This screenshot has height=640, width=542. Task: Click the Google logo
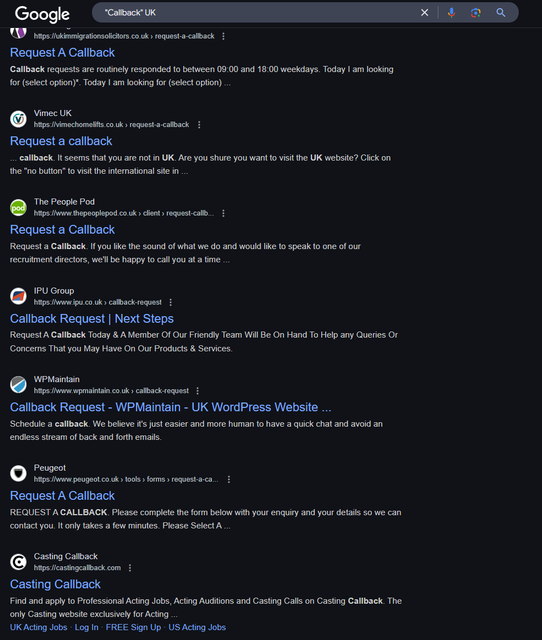pos(42,14)
